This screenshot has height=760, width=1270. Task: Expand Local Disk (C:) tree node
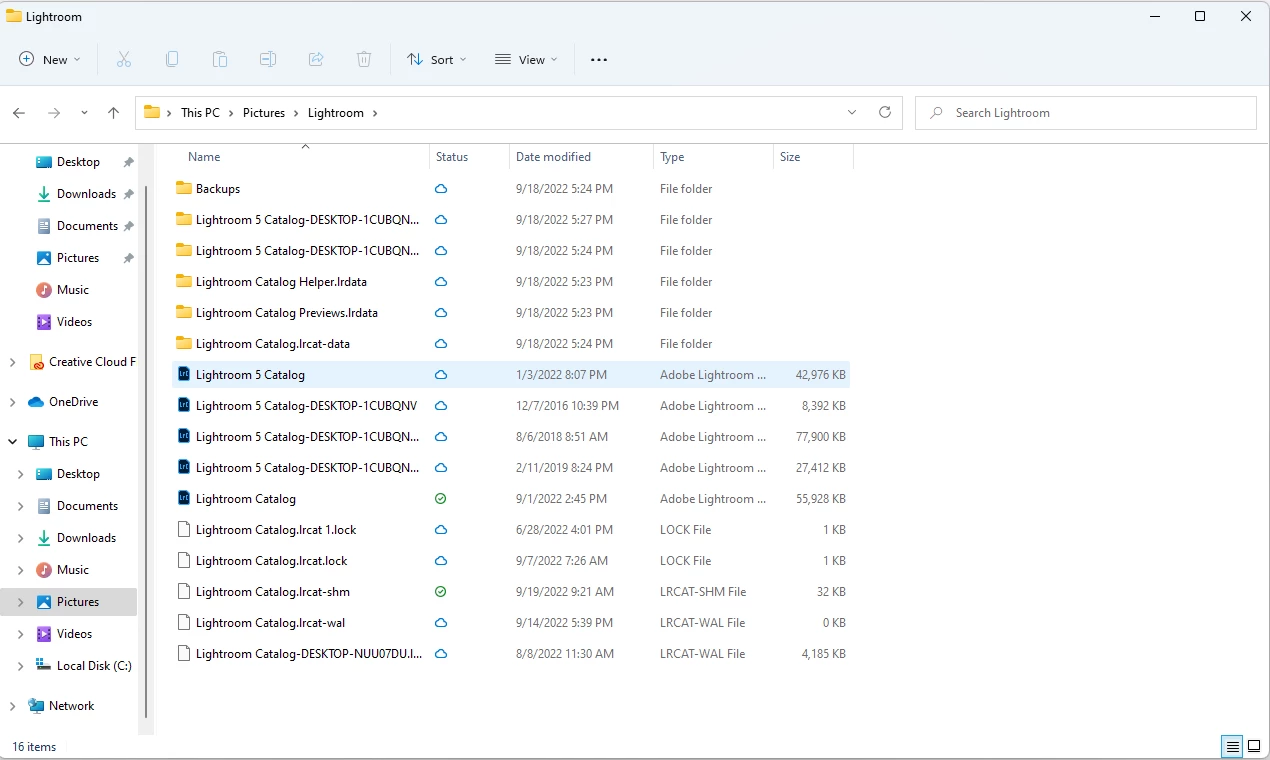pyautogui.click(x=20, y=666)
